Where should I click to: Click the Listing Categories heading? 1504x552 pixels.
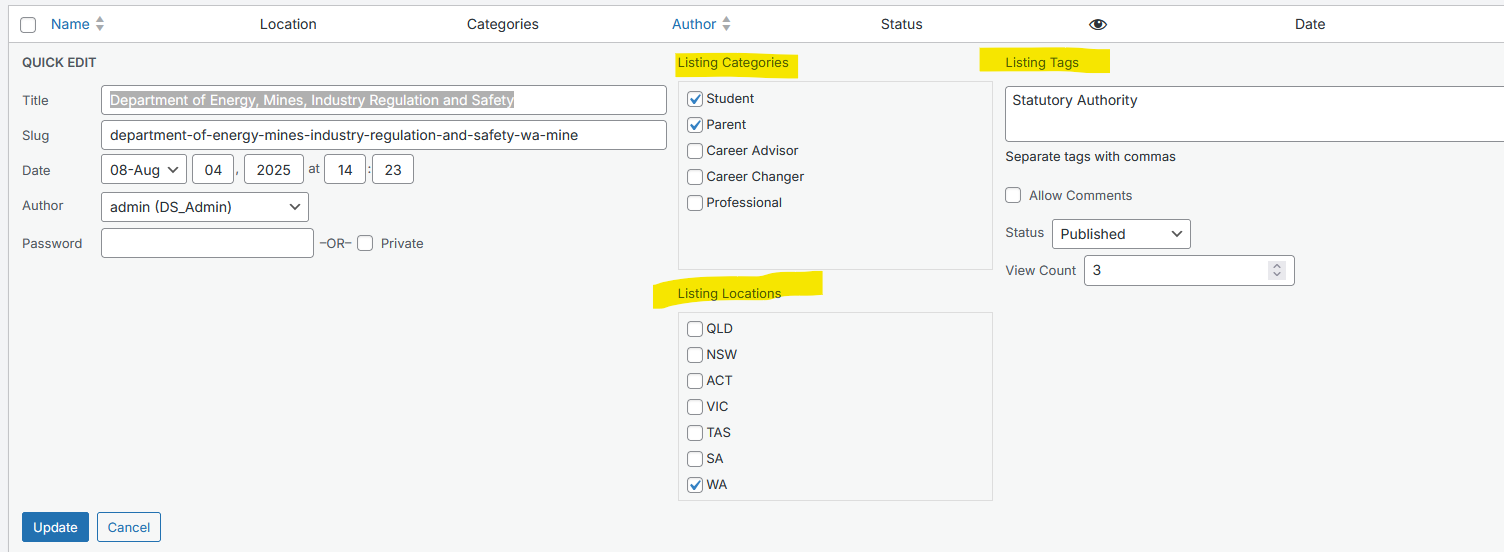coord(733,62)
